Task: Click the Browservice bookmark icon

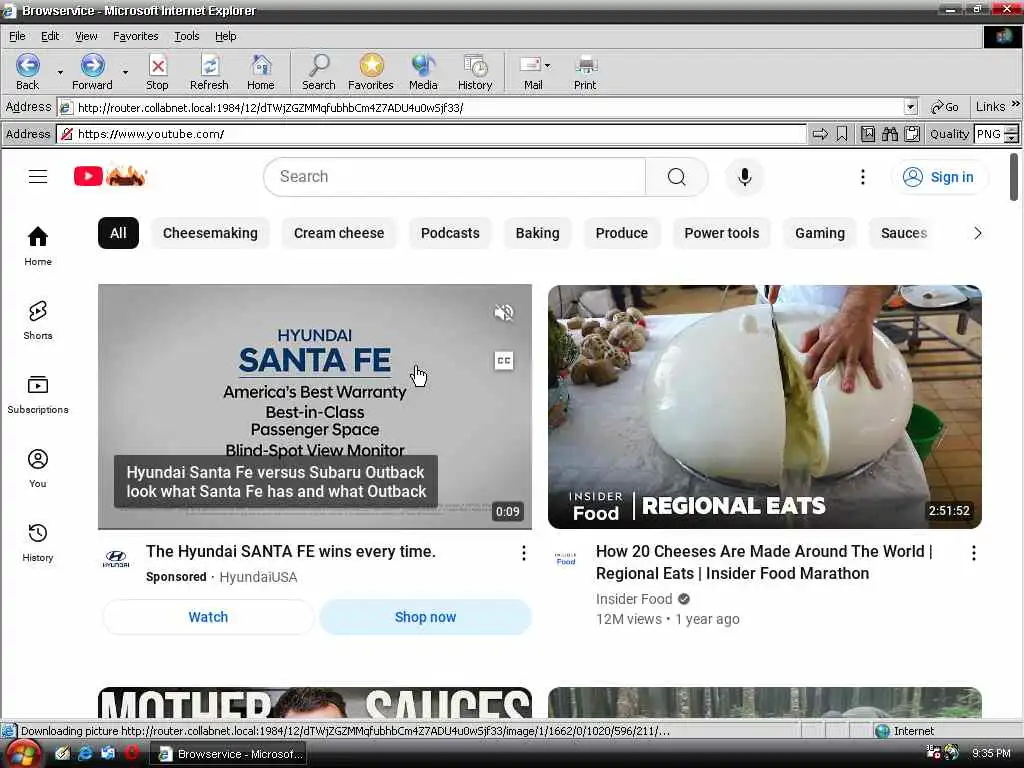Action: pyautogui.click(x=842, y=134)
